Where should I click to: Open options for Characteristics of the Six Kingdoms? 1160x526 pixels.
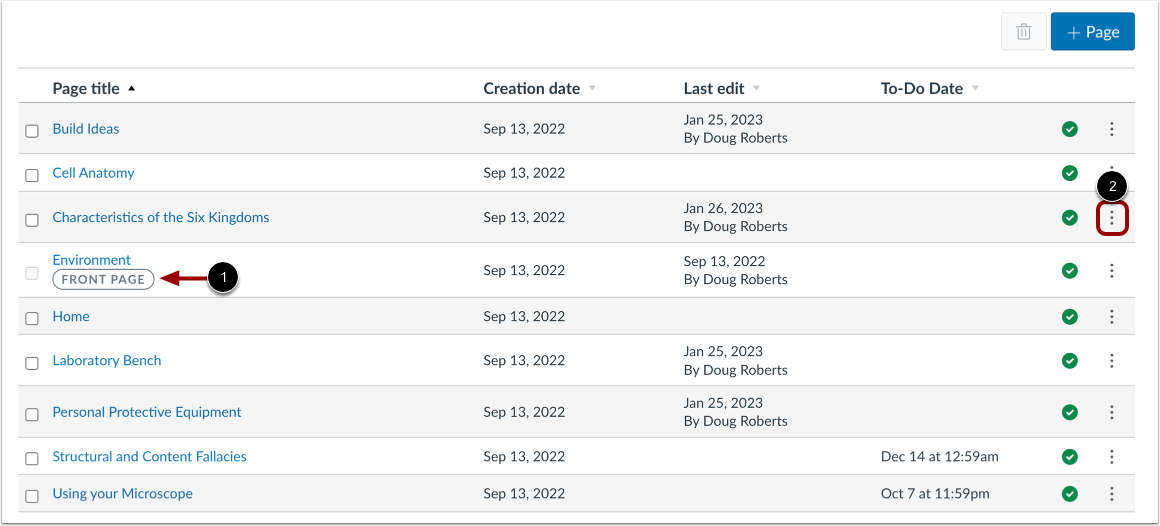click(x=1111, y=217)
